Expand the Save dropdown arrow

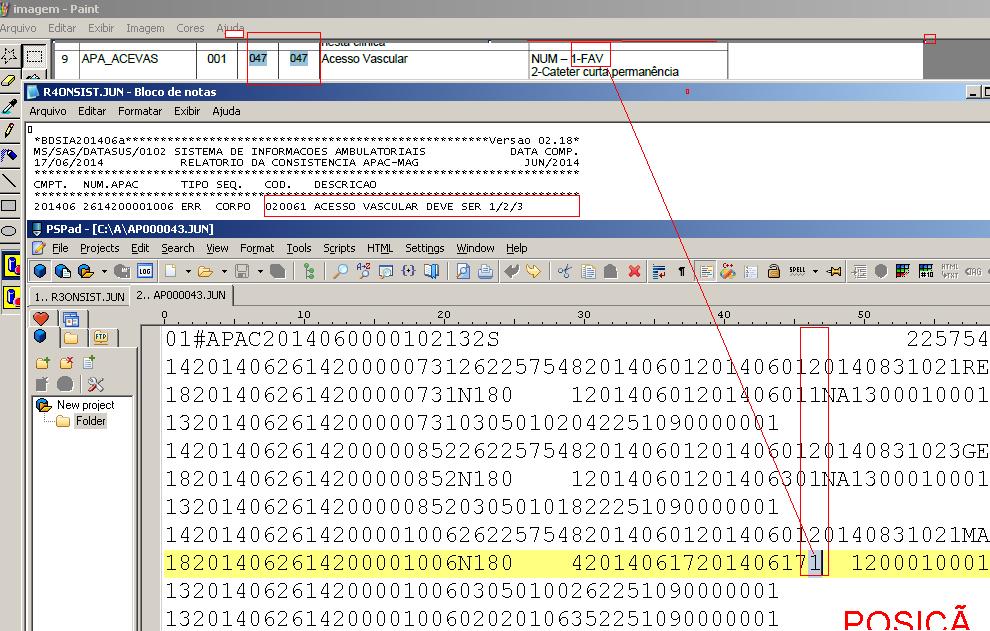pos(260,272)
